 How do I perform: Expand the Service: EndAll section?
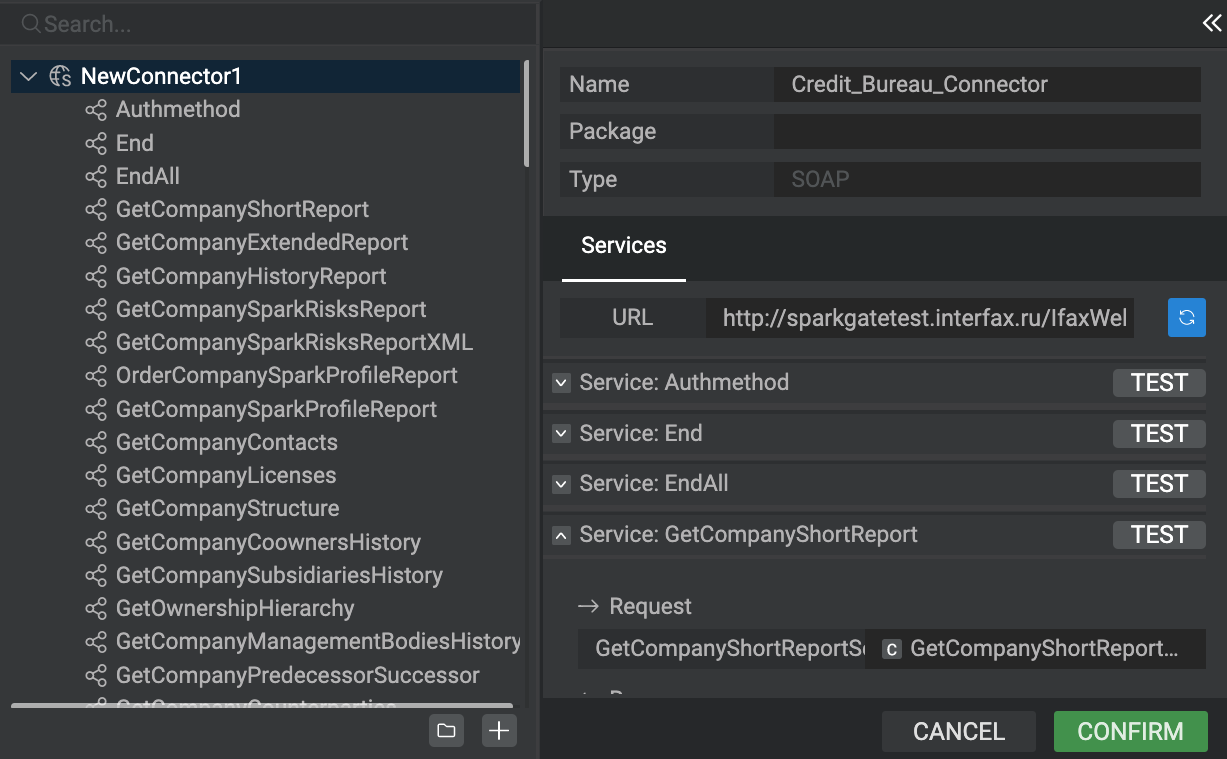(561, 484)
